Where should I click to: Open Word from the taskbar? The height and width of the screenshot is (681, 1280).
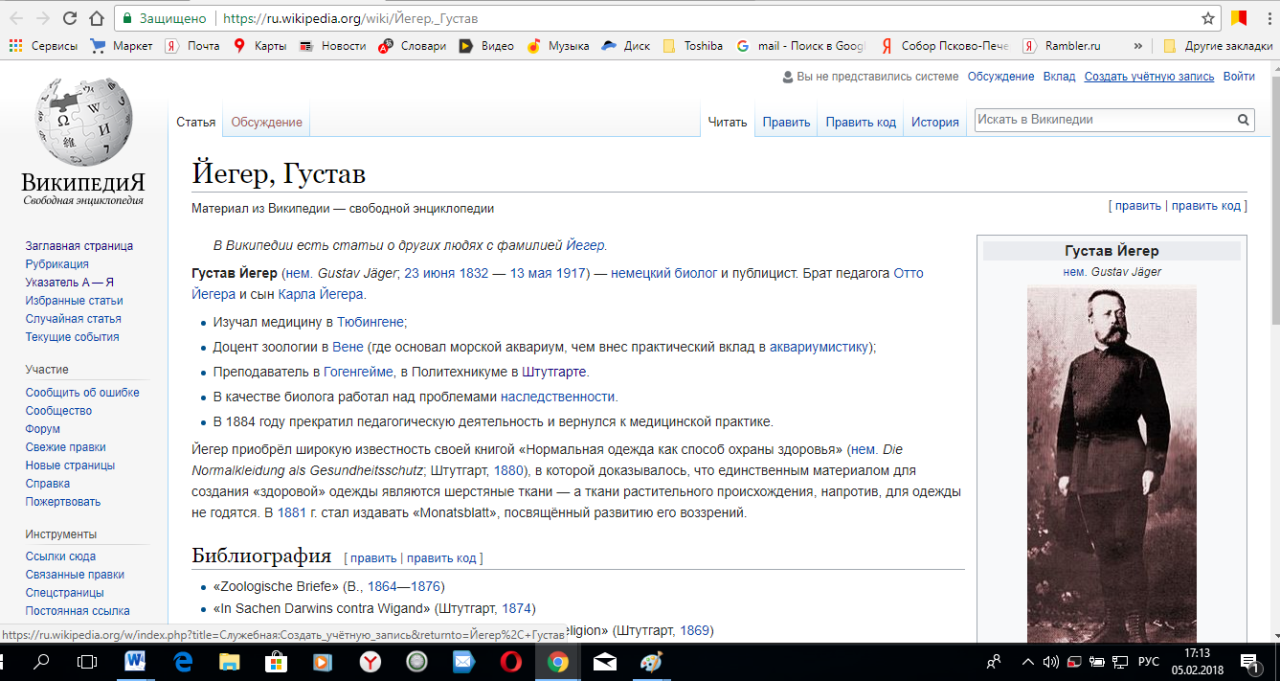click(x=137, y=662)
